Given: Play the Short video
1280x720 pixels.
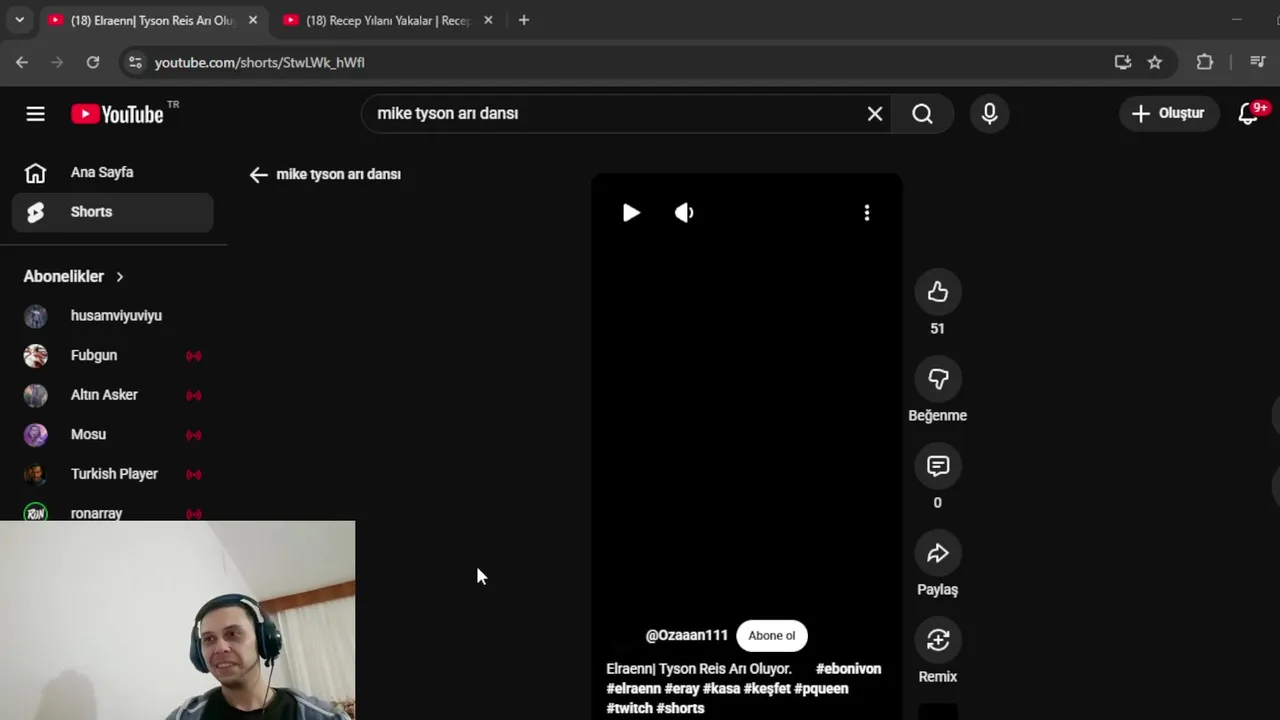Looking at the screenshot, I should point(631,212).
